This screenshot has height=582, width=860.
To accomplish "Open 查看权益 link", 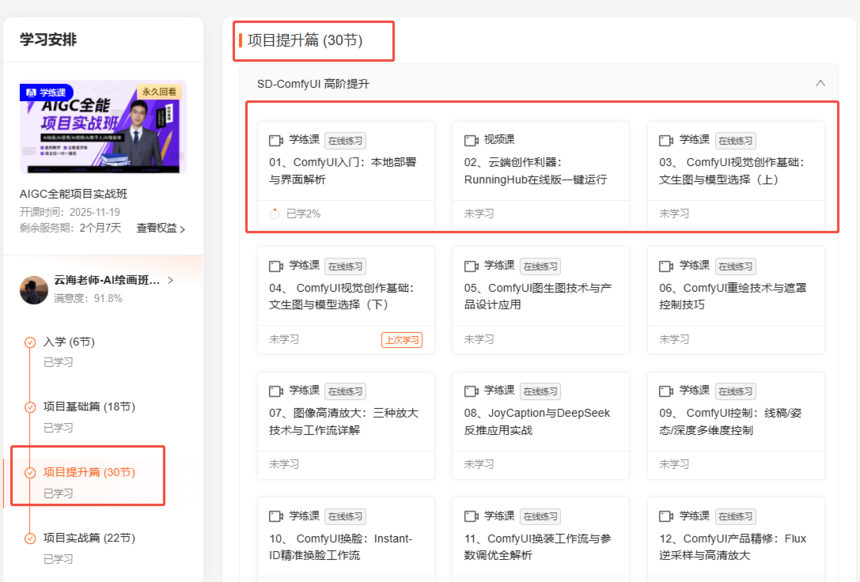I will click(161, 228).
